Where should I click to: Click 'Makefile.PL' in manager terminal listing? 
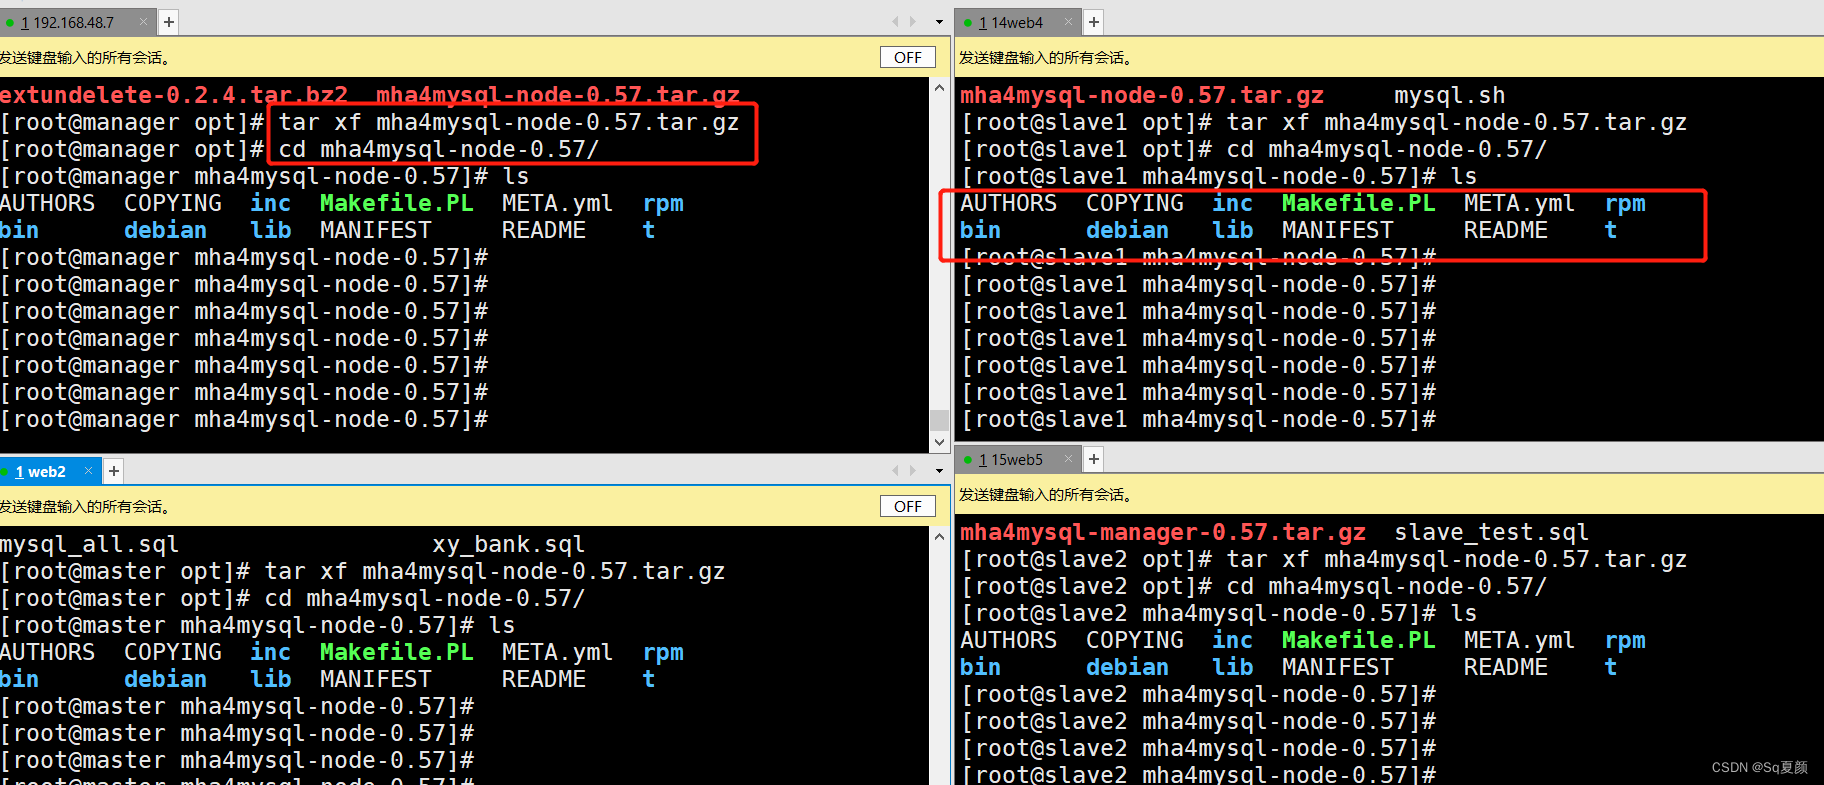click(397, 203)
